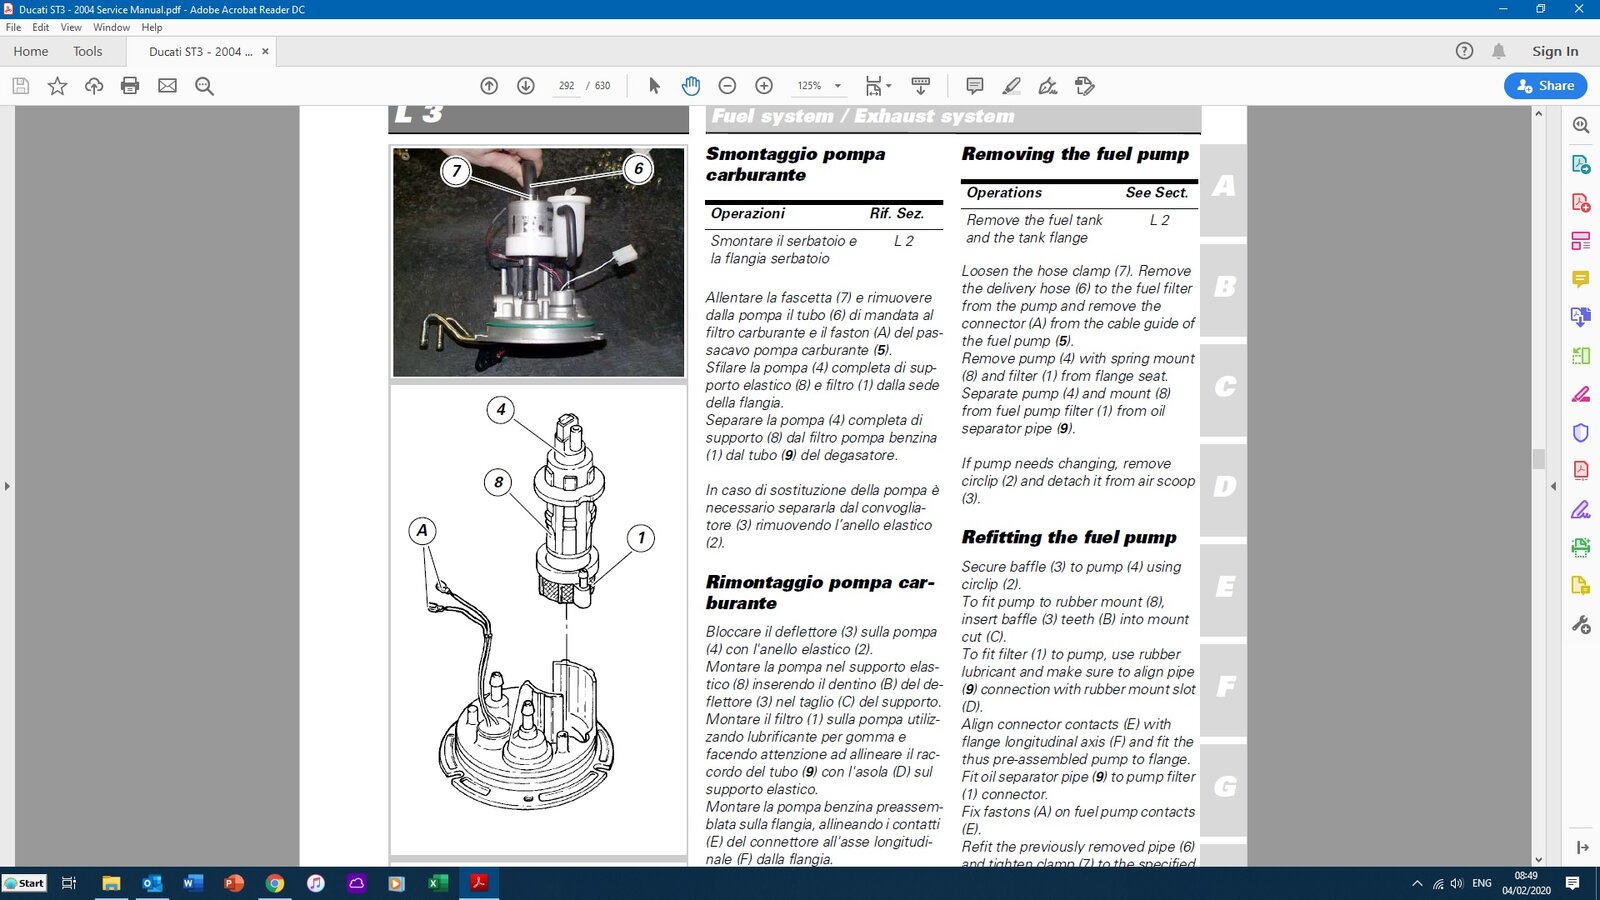Open File Explorer from taskbar
This screenshot has height=900, width=1600.
point(111,883)
